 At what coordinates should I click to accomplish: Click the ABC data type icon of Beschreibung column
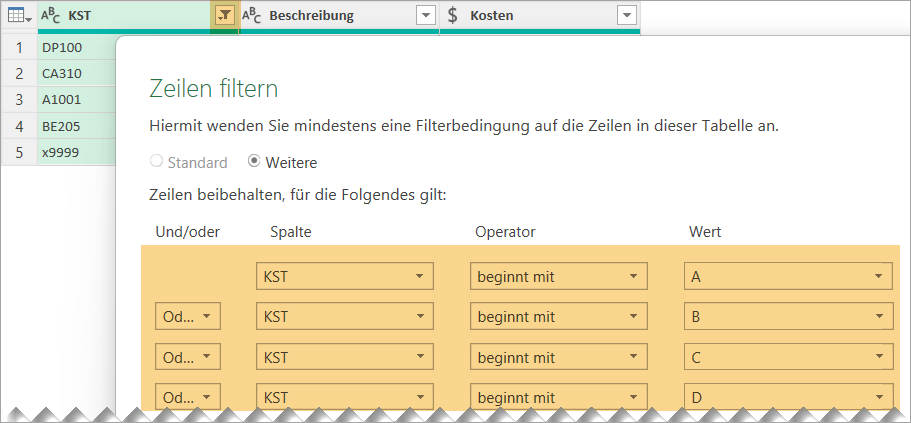coord(252,16)
